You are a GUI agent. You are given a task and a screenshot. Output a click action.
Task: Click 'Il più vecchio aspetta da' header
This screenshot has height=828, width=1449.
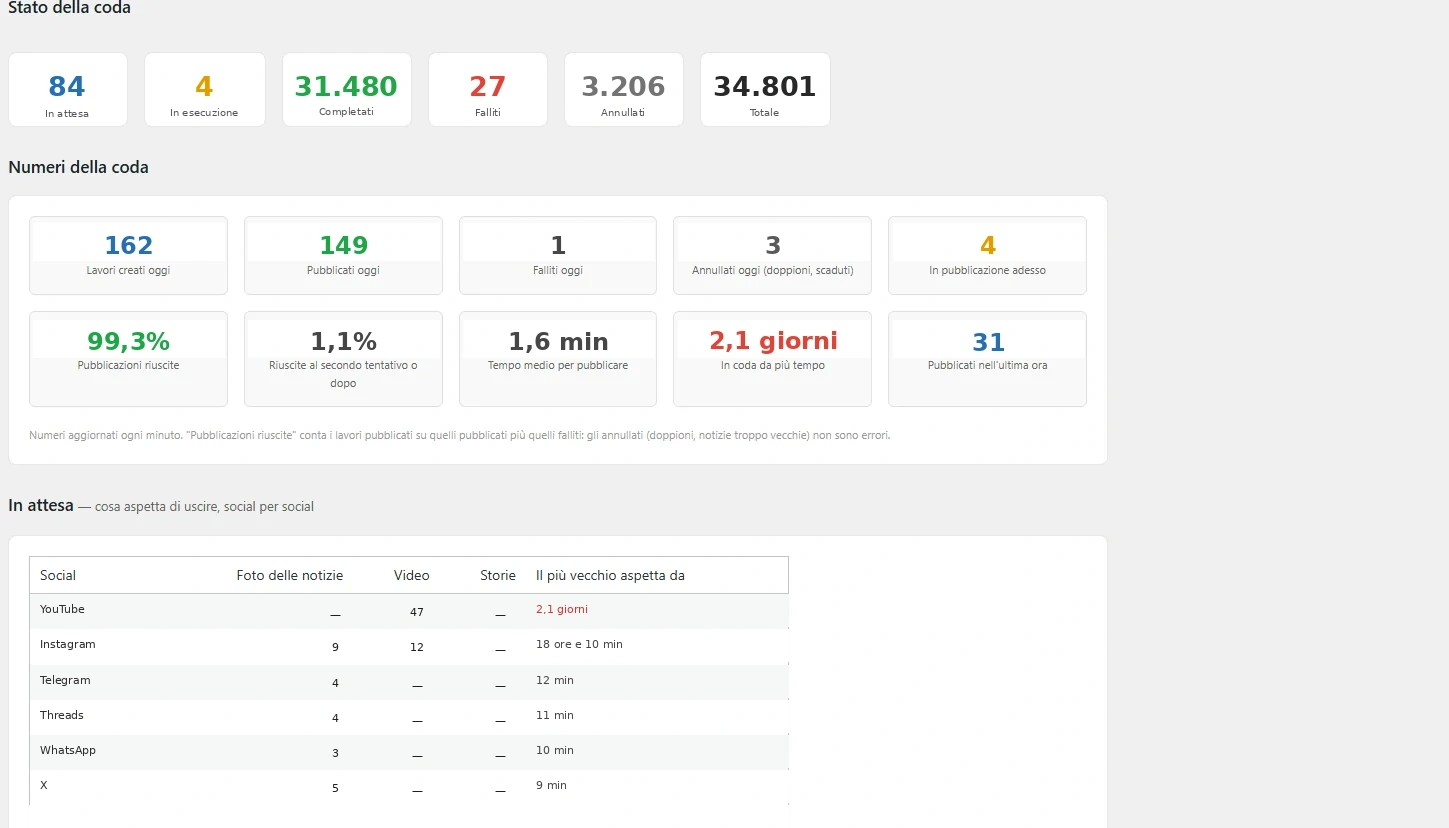tap(610, 575)
